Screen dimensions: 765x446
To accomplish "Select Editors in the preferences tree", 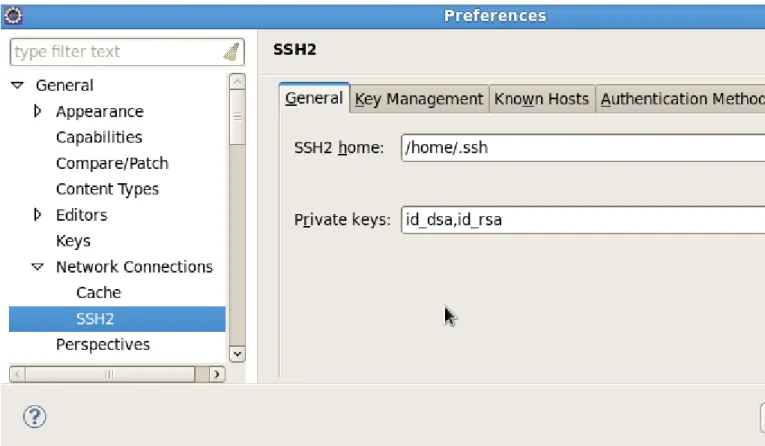I will pyautogui.click(x=81, y=215).
